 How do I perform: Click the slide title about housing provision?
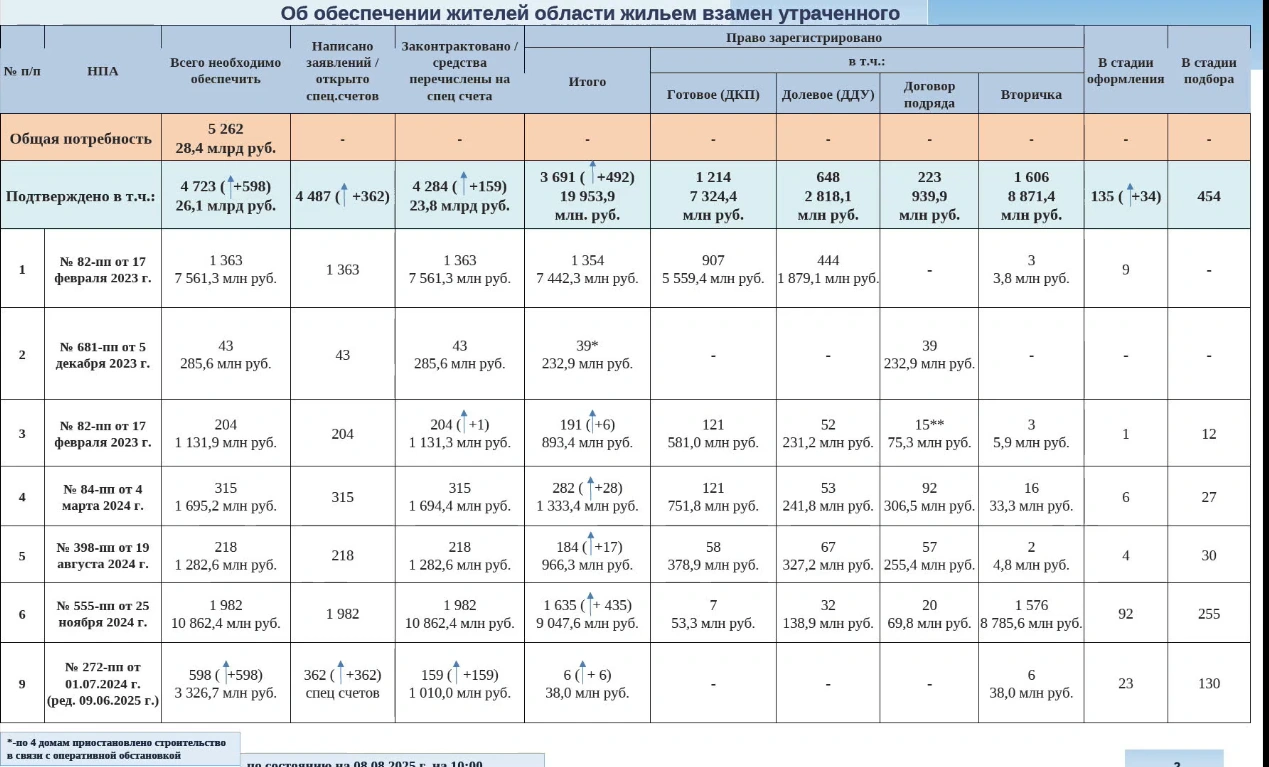click(x=589, y=13)
